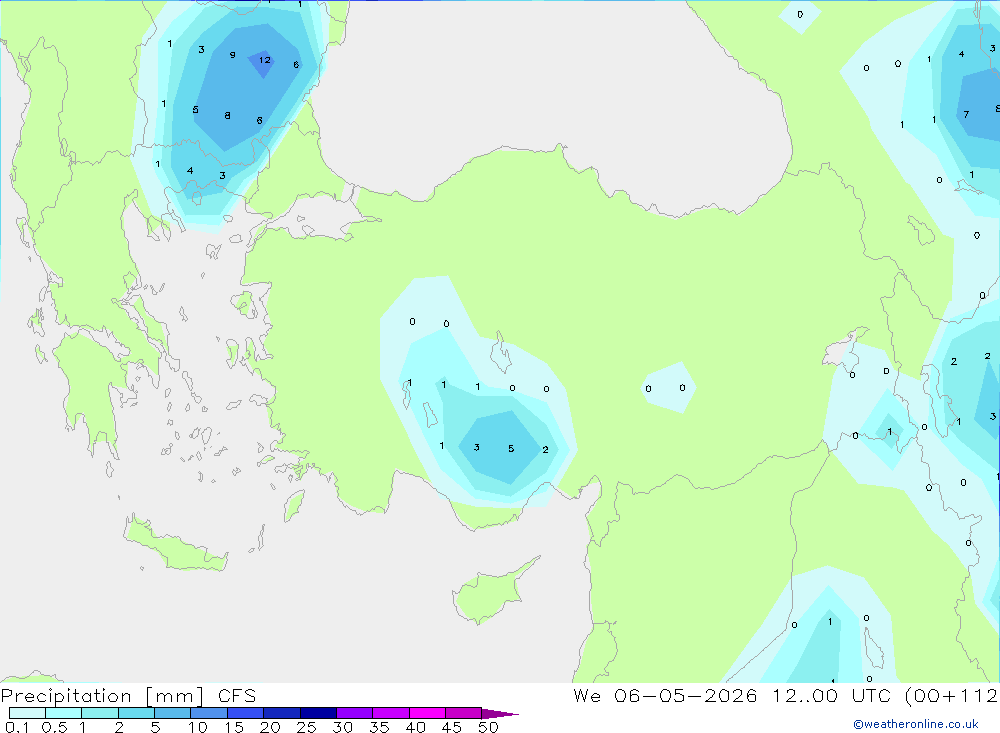Viewport: 1000px width, 733px height.
Task: Click the legend label '20'
Action: click(x=270, y=727)
